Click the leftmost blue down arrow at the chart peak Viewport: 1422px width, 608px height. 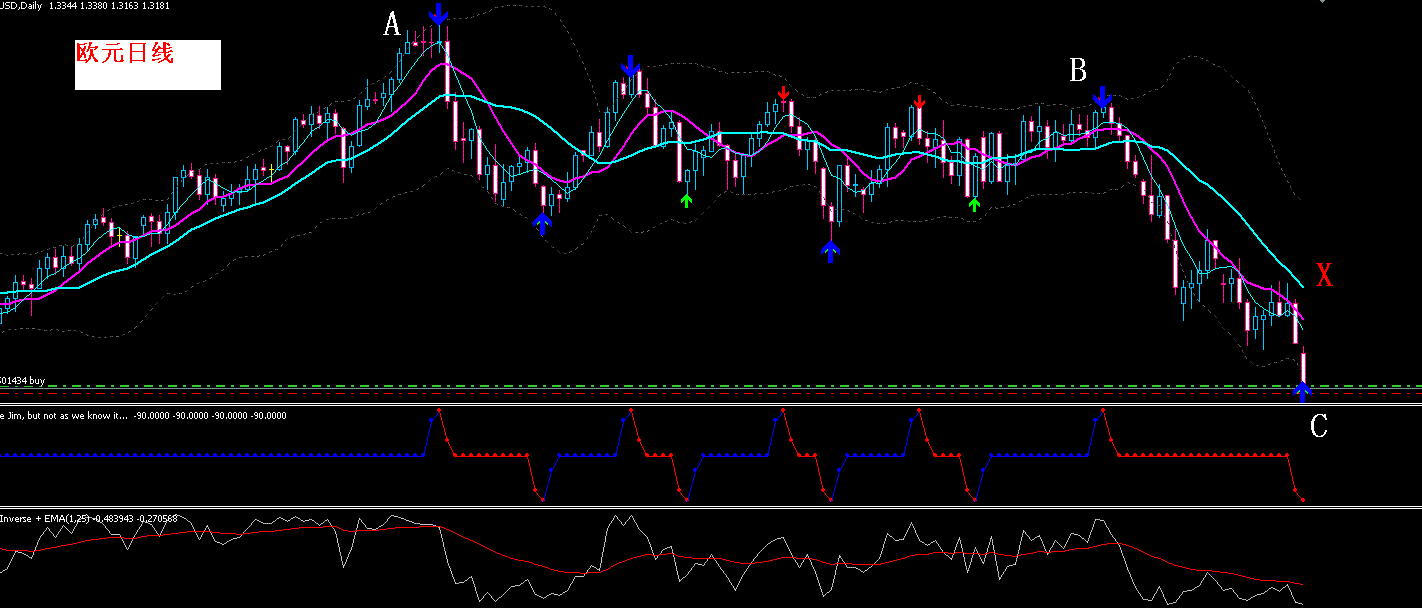(438, 14)
